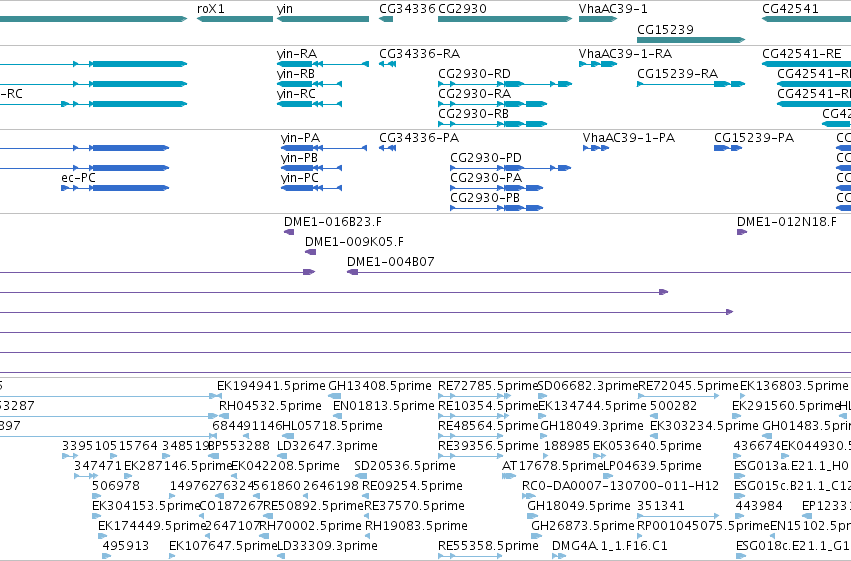Select the yin-PB protein feature
Viewport: 851px width, 561px height.
point(312,168)
